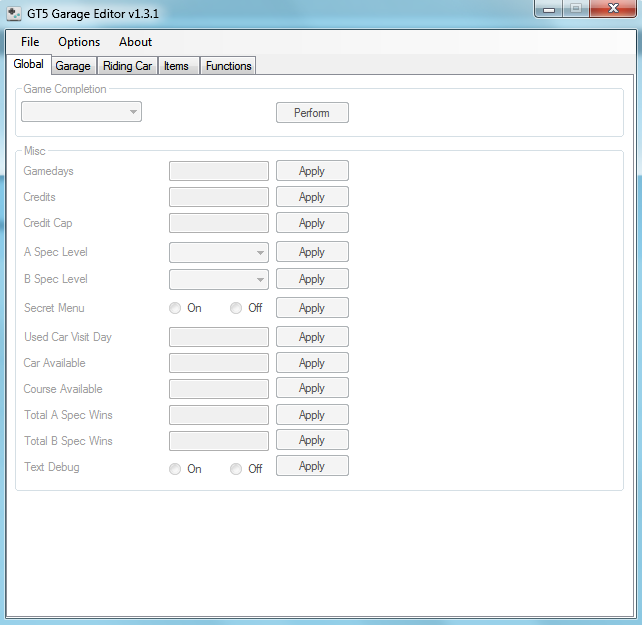Viewport: 642px width, 625px height.
Task: Apply the Total B Spec Wins value
Action: 312,440
